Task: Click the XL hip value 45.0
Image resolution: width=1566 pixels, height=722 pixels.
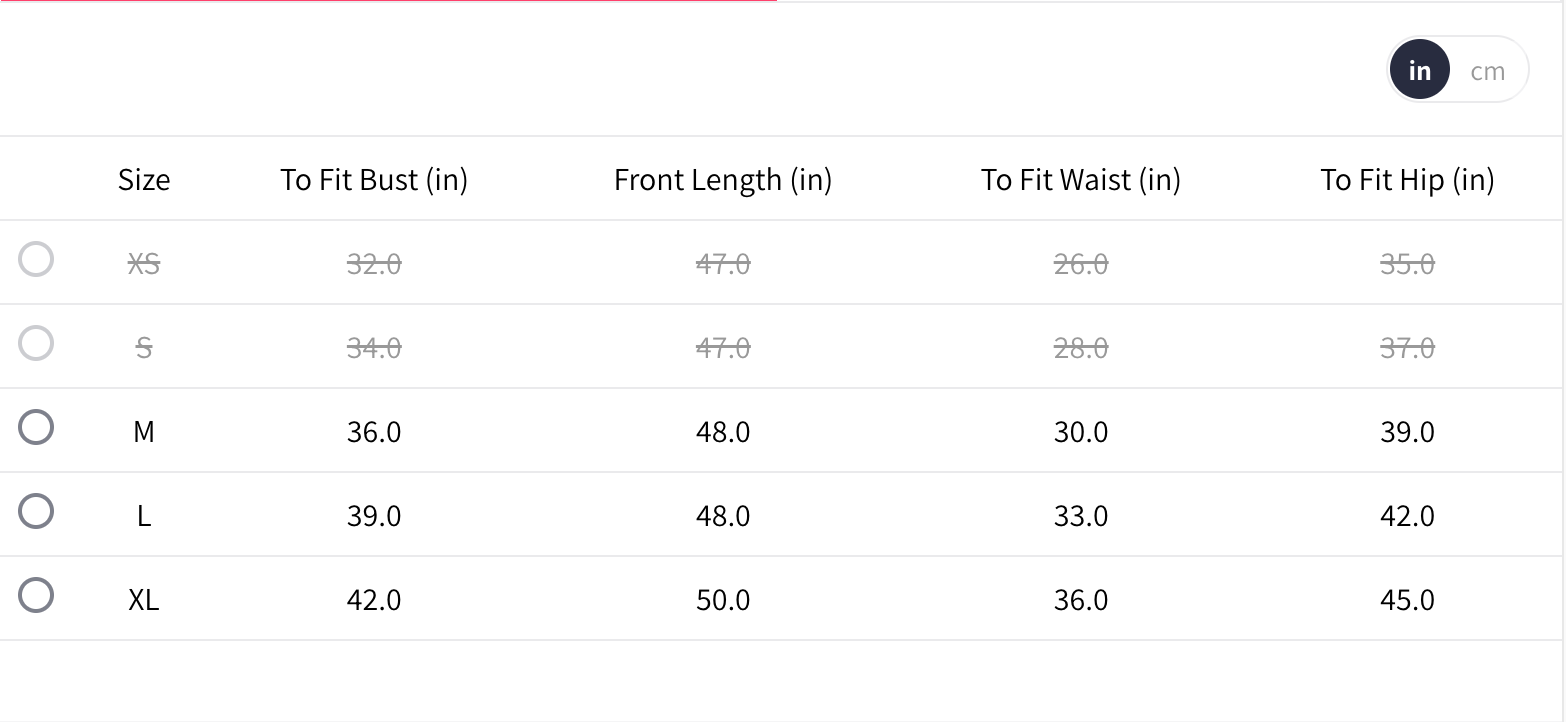Action: pos(1407,600)
